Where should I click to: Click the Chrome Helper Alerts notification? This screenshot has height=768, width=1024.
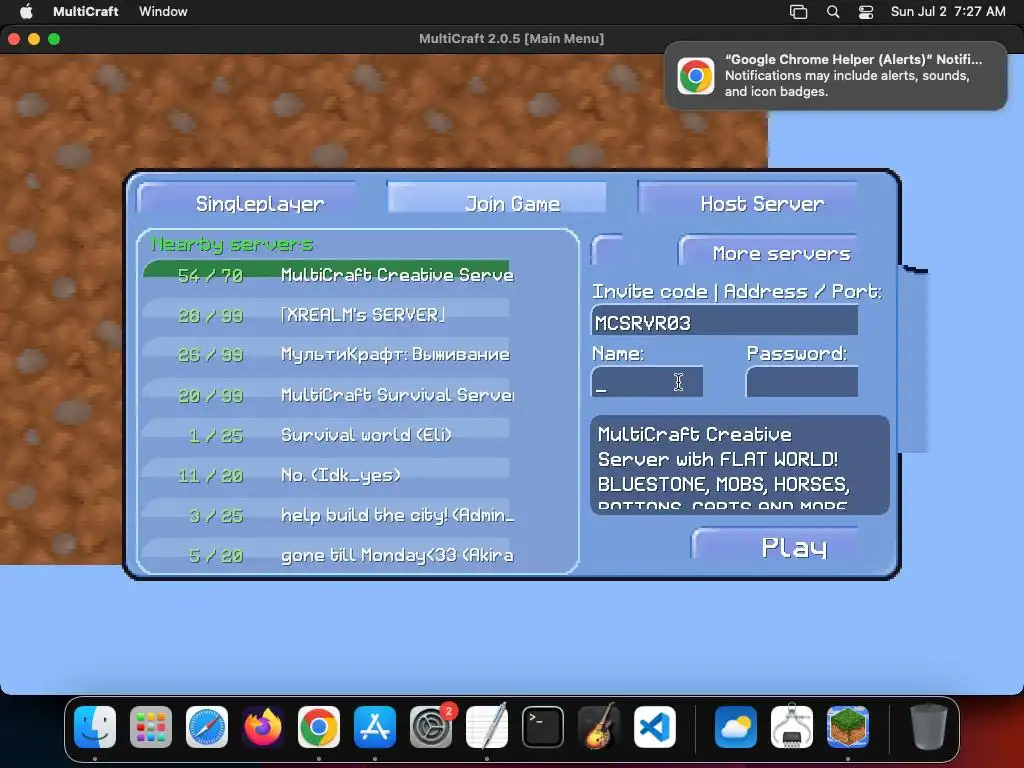pyautogui.click(x=835, y=76)
